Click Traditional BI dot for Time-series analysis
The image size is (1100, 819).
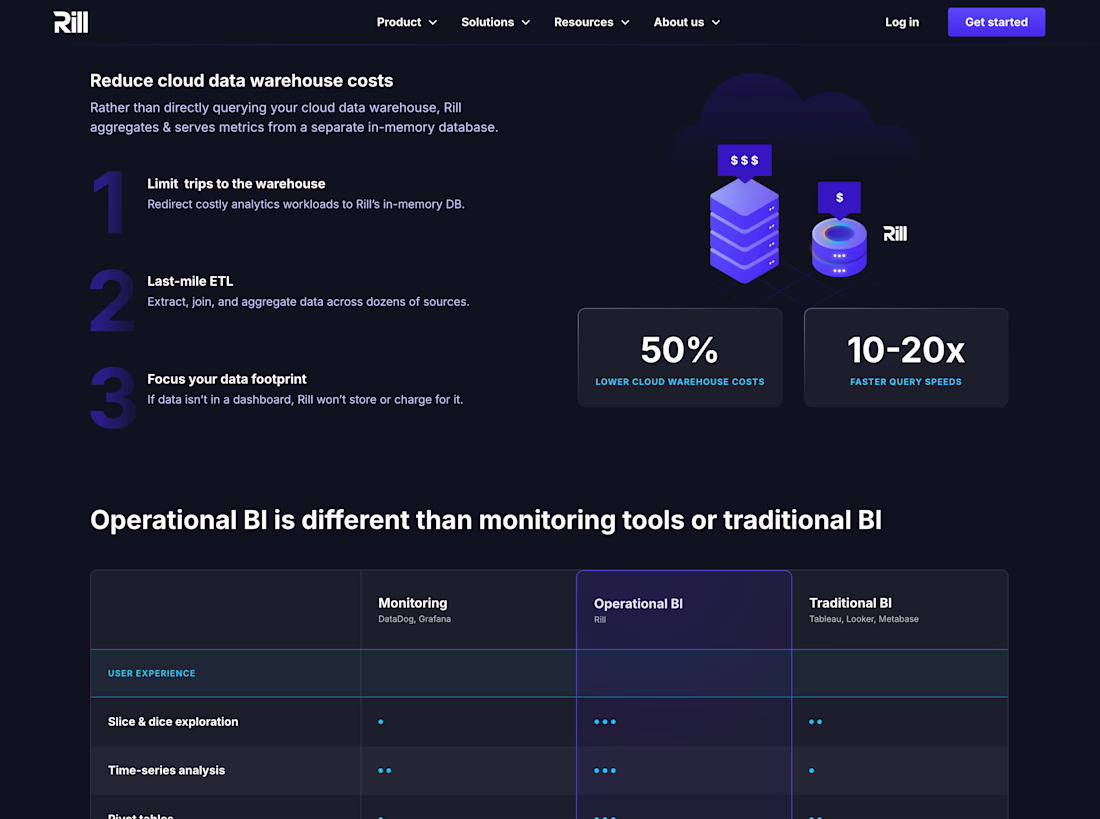coord(812,771)
